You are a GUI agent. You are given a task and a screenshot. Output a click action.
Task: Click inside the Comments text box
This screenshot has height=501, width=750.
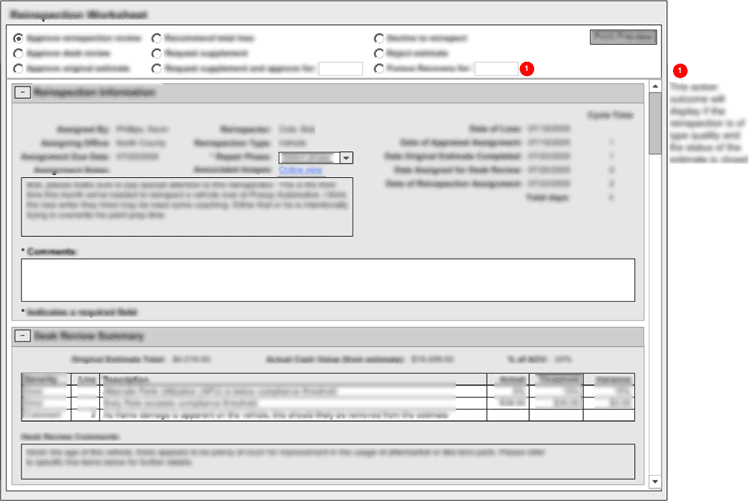(x=328, y=279)
